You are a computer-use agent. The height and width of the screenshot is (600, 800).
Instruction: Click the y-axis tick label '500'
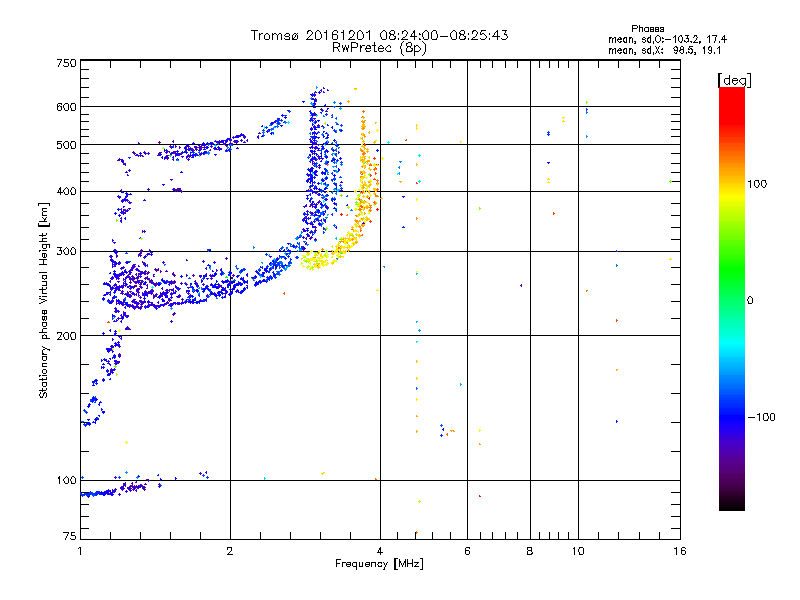[66, 145]
